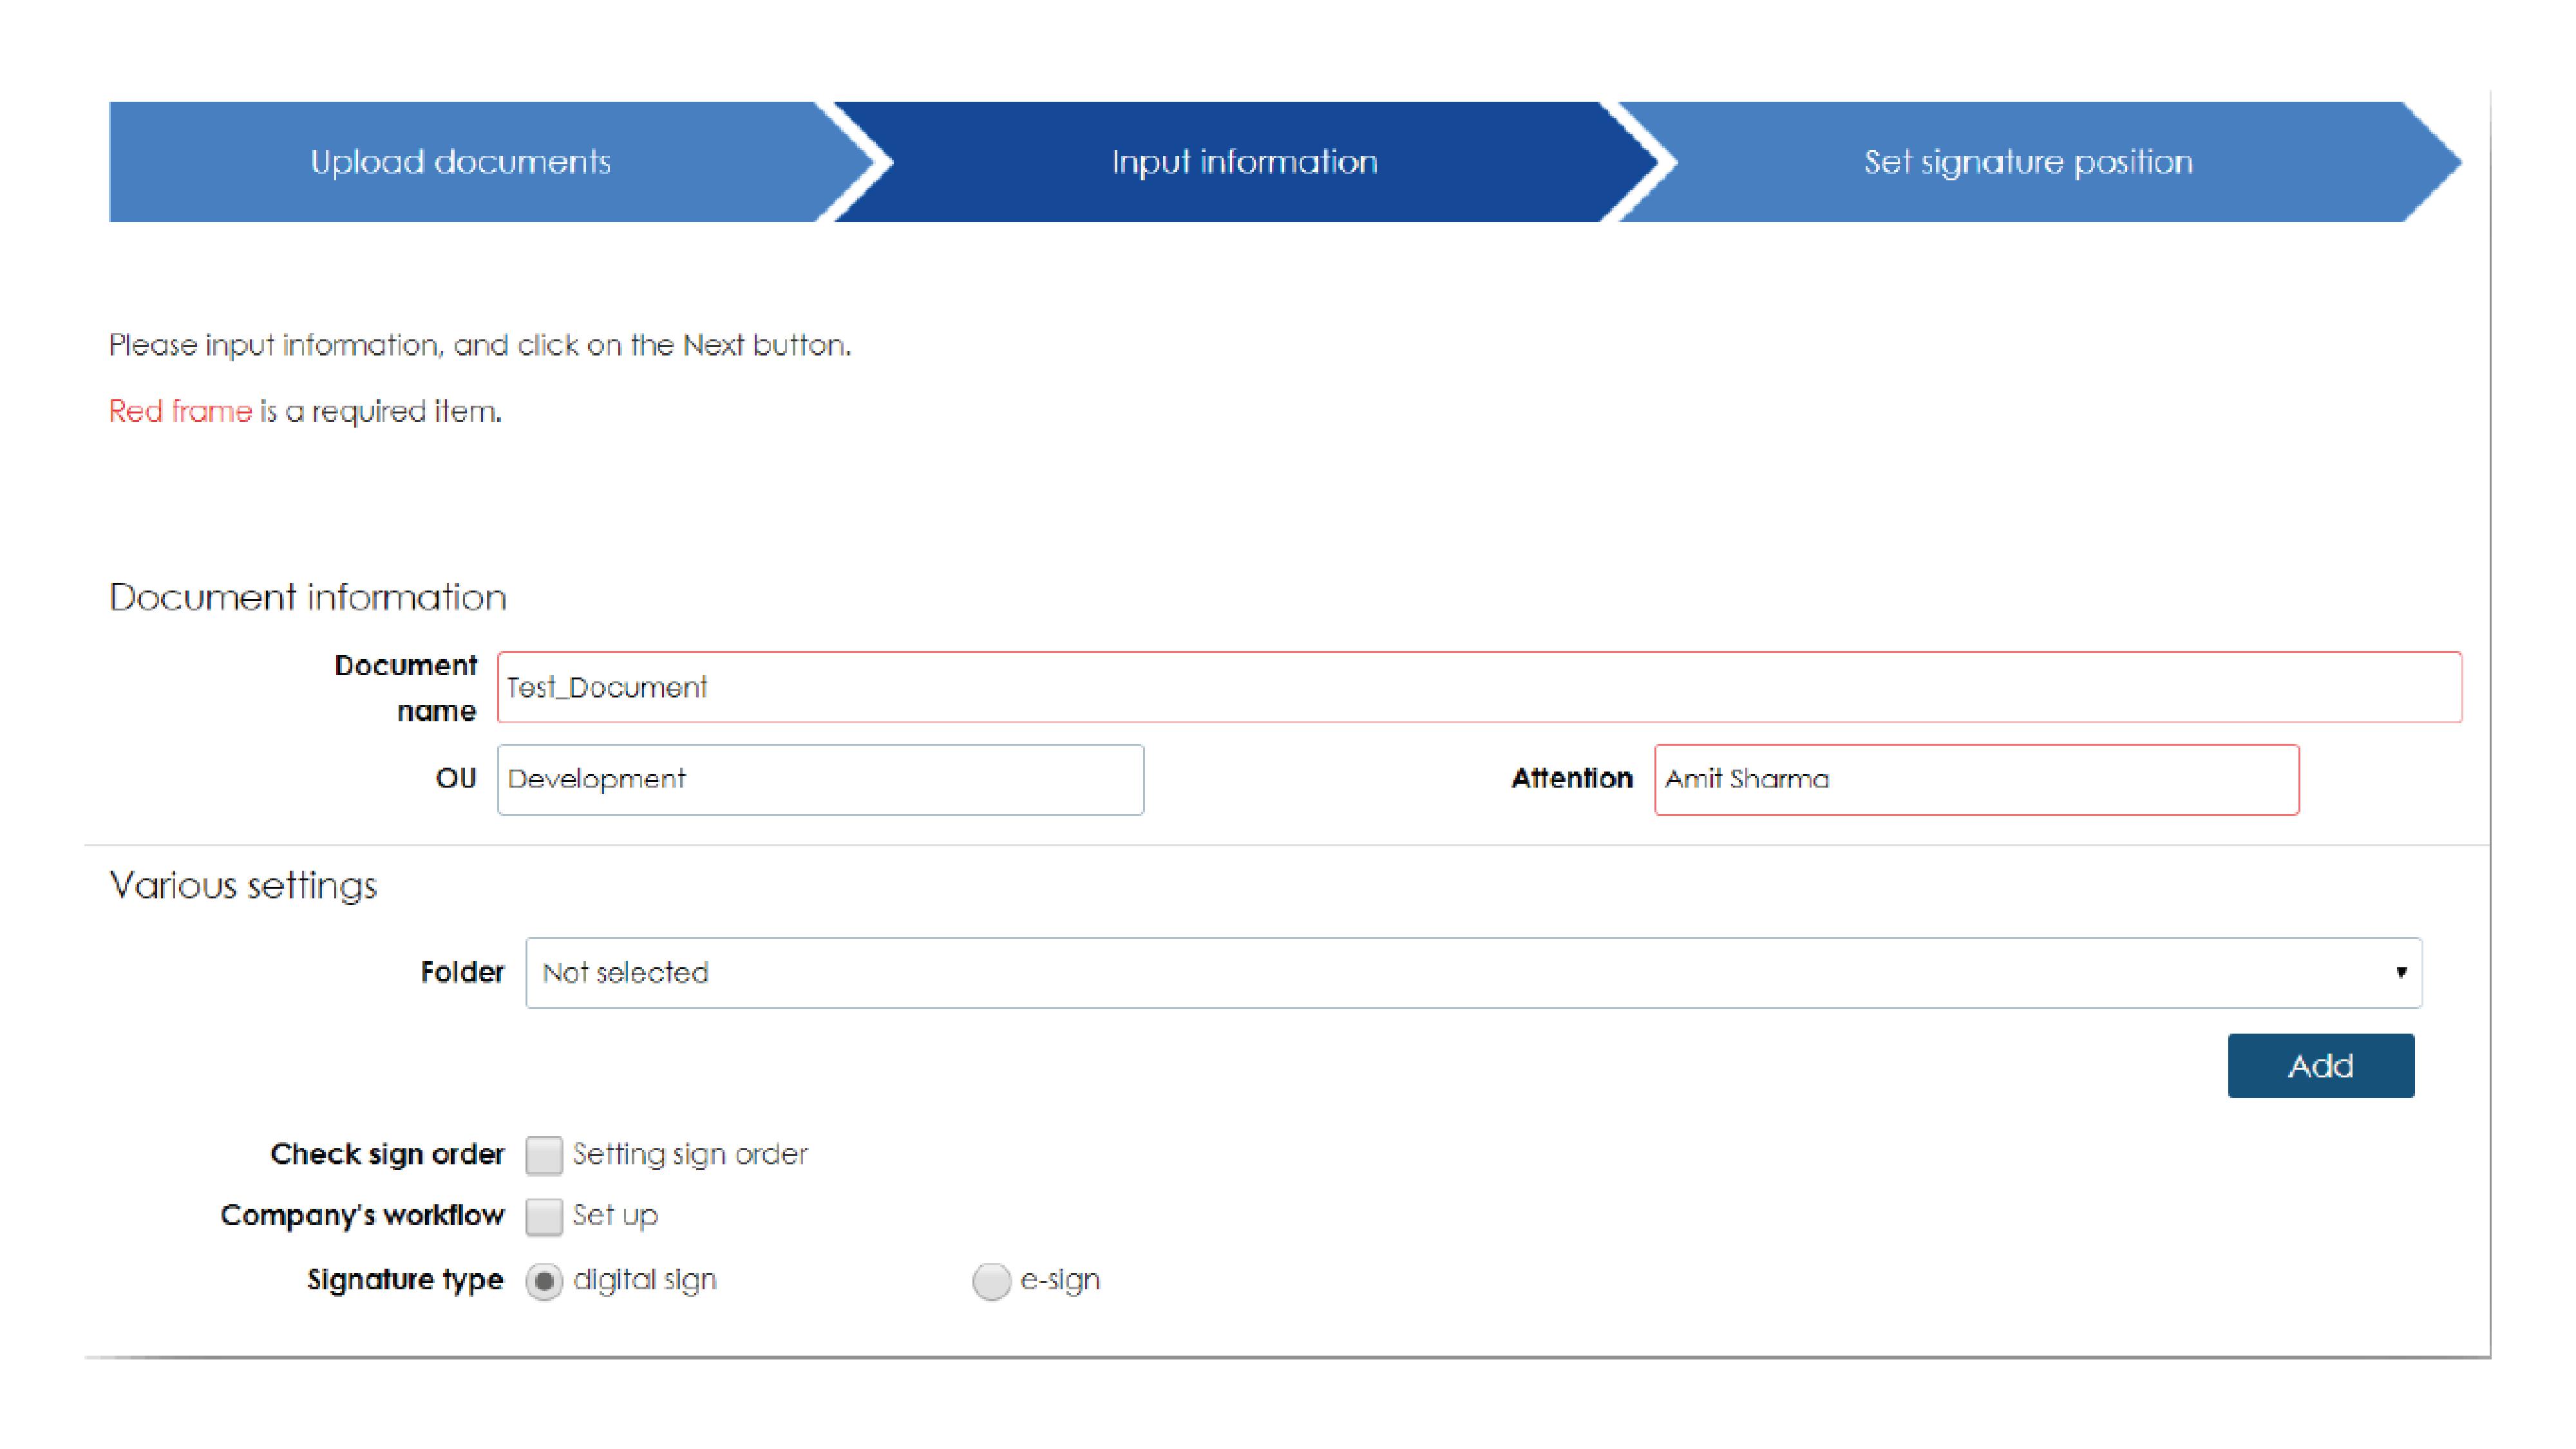The image size is (2576, 1449).
Task: Click the digital sign label text
Action: 645,1280
